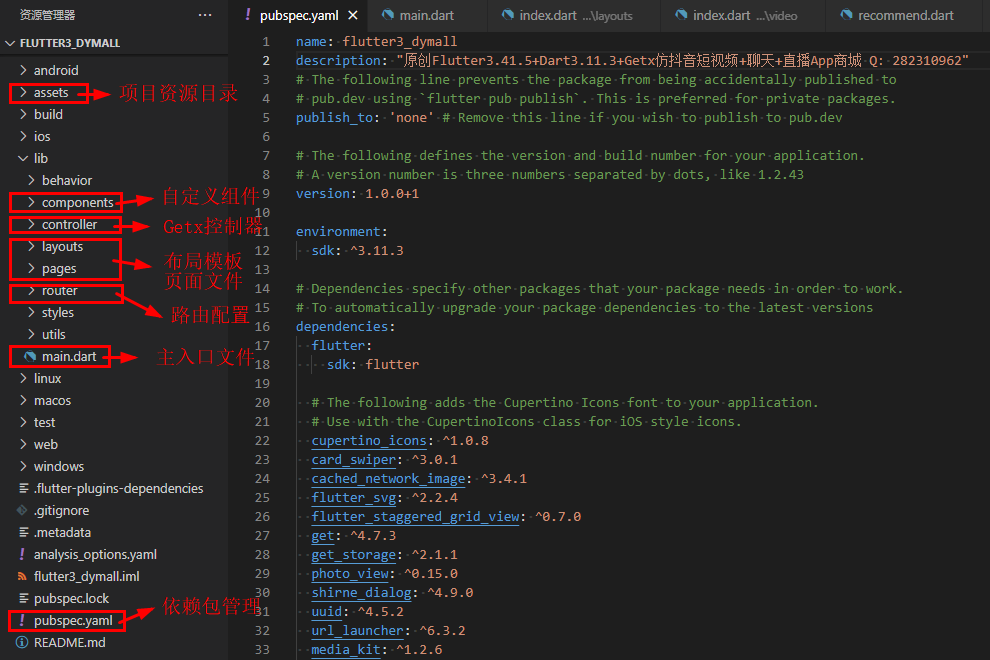Switch to the recommend.dart tab
Image resolution: width=990 pixels, height=660 pixels.
tap(905, 15)
